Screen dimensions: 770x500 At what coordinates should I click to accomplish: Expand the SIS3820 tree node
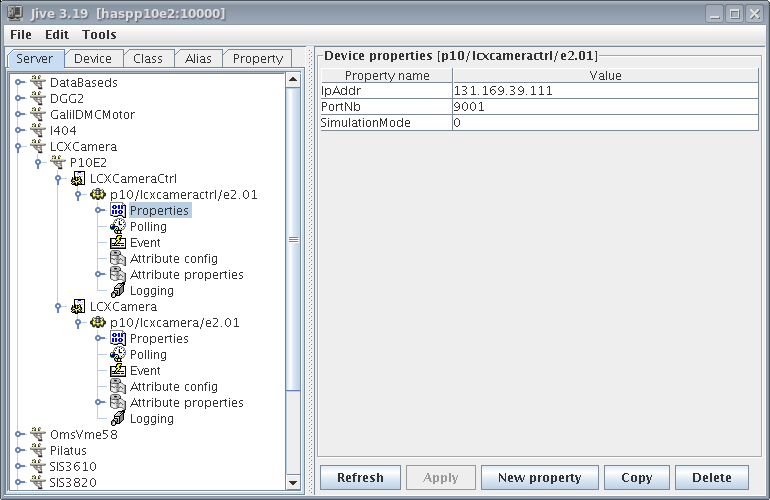click(x=19, y=482)
